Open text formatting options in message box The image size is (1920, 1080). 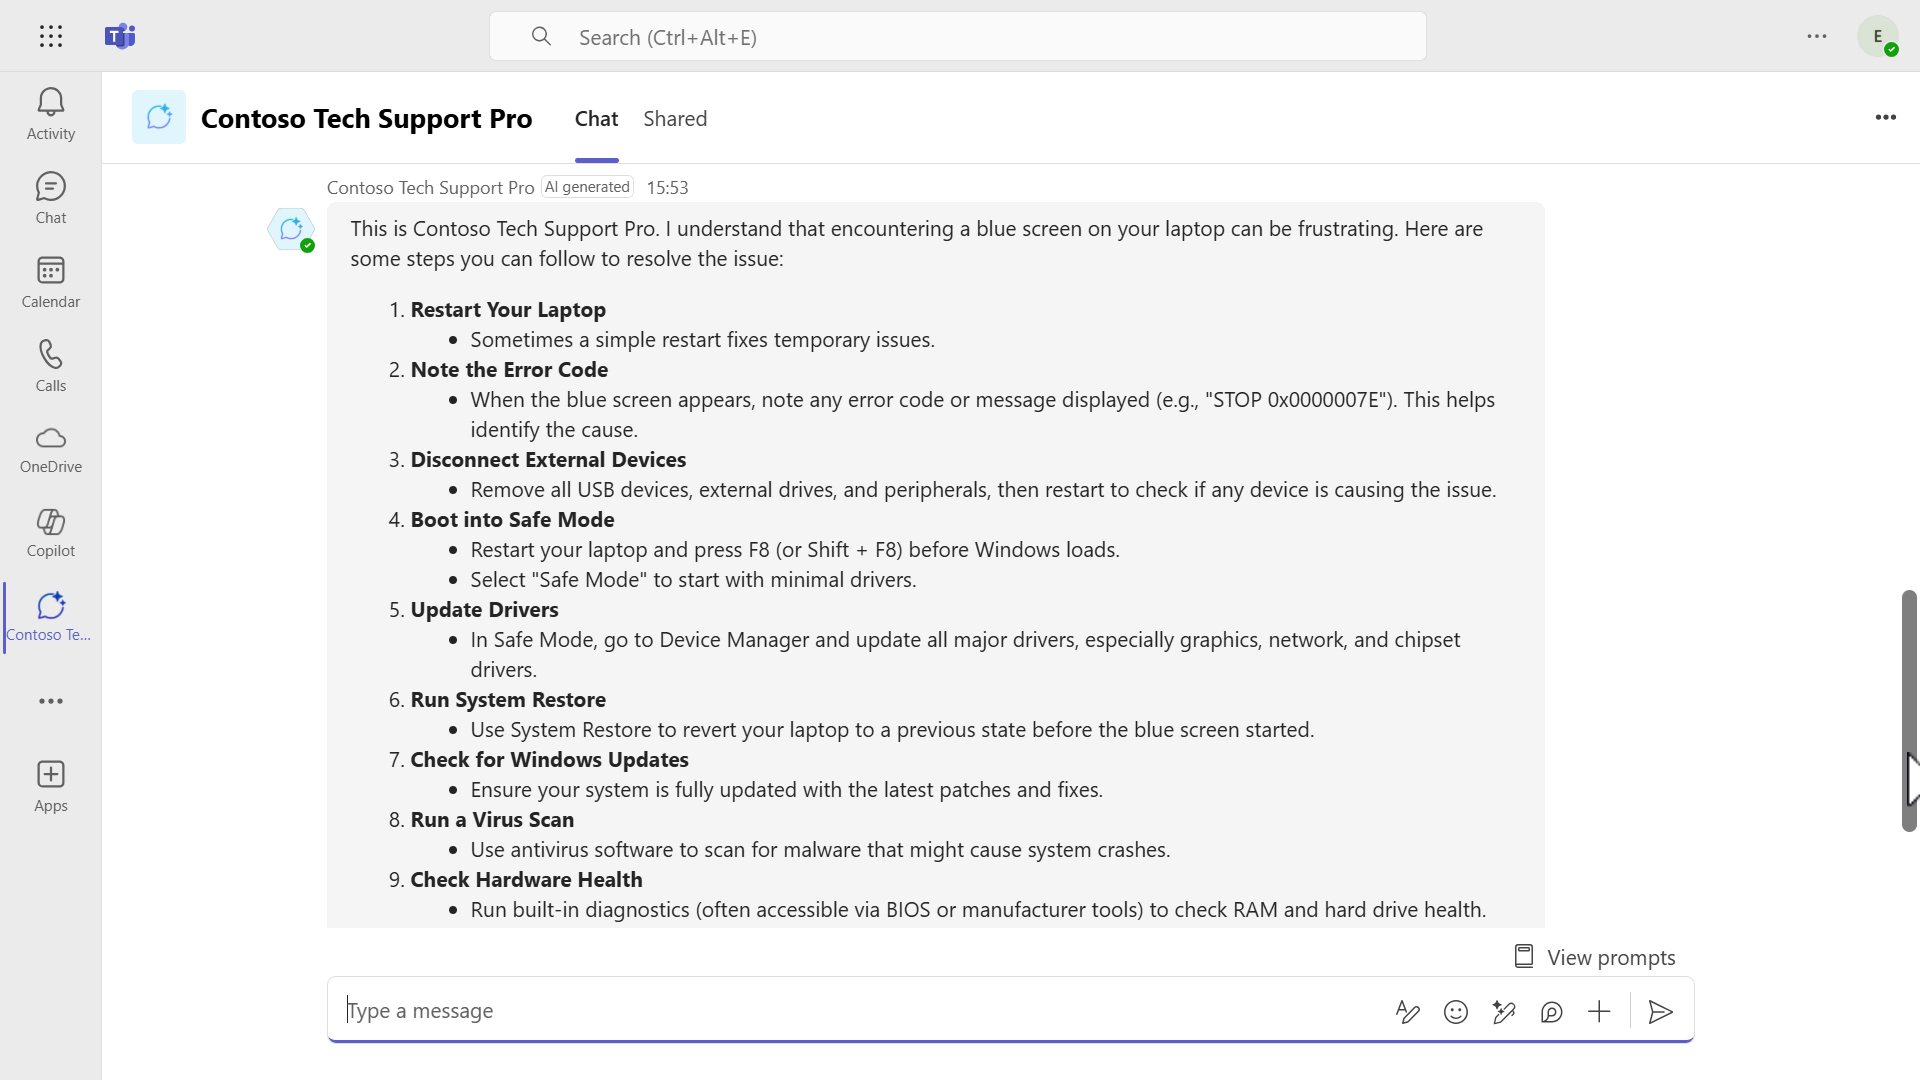coord(1407,1011)
